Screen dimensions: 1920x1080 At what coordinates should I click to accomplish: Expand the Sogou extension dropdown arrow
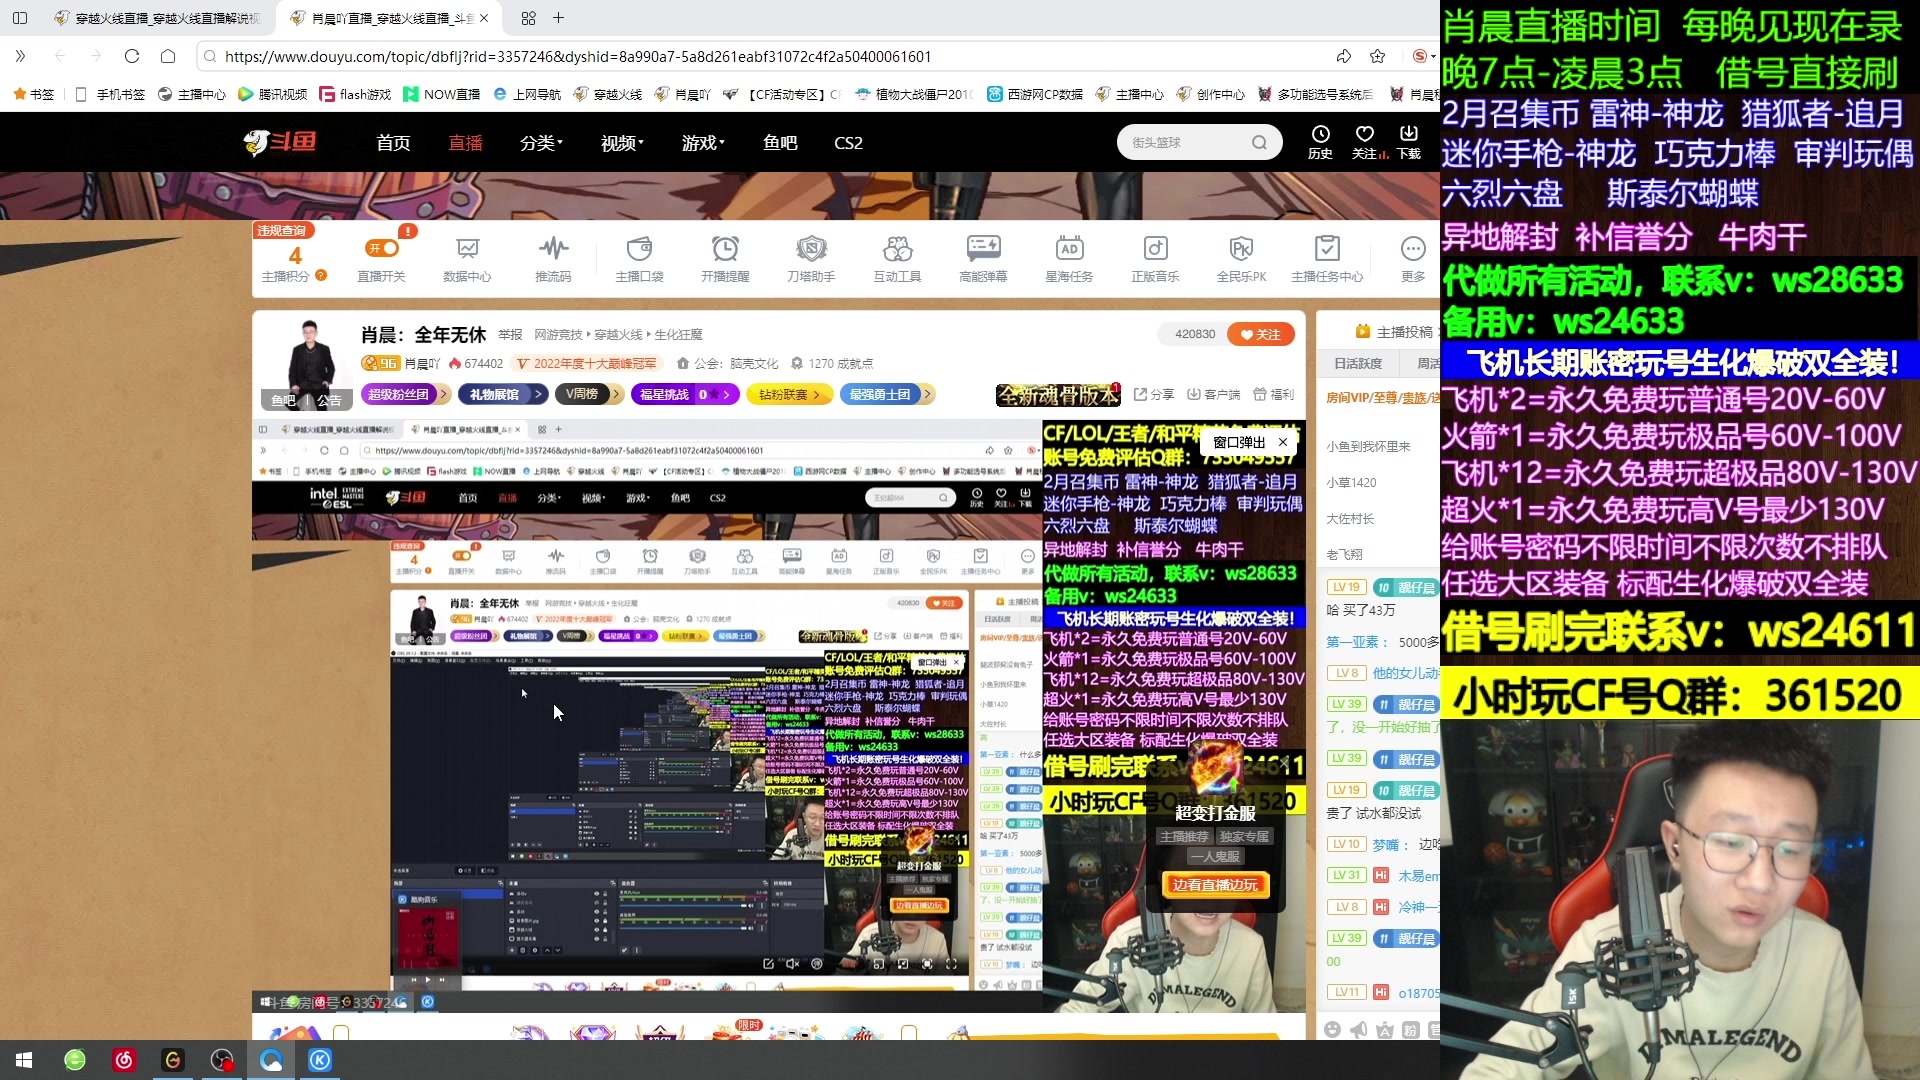[x=1433, y=56]
